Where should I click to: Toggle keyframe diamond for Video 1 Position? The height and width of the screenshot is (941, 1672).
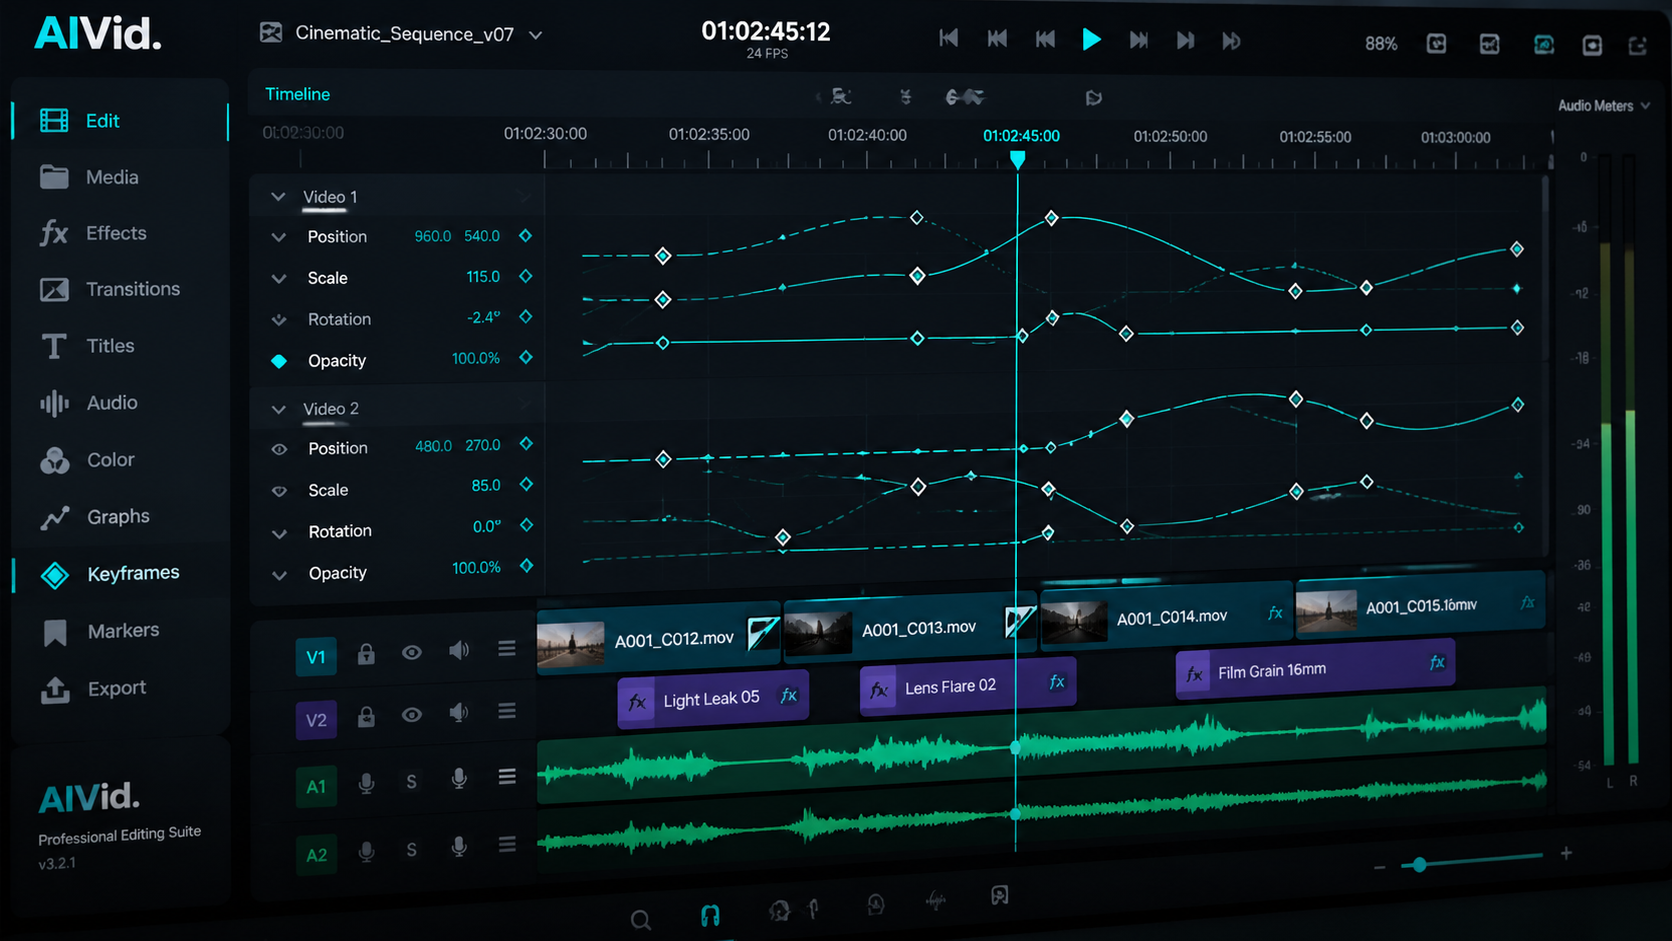coord(526,235)
